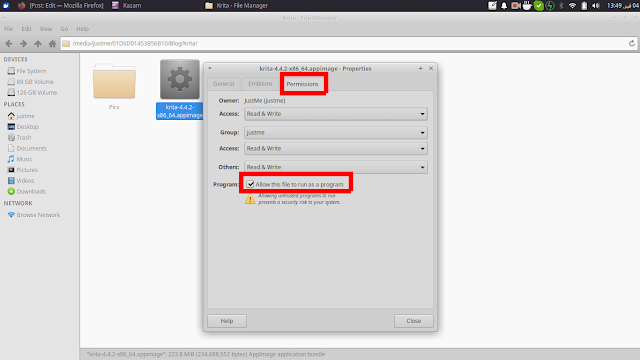Open the notes tray icon
Image resolution: width=640 pixels, height=360 pixels.
[x=493, y=5]
